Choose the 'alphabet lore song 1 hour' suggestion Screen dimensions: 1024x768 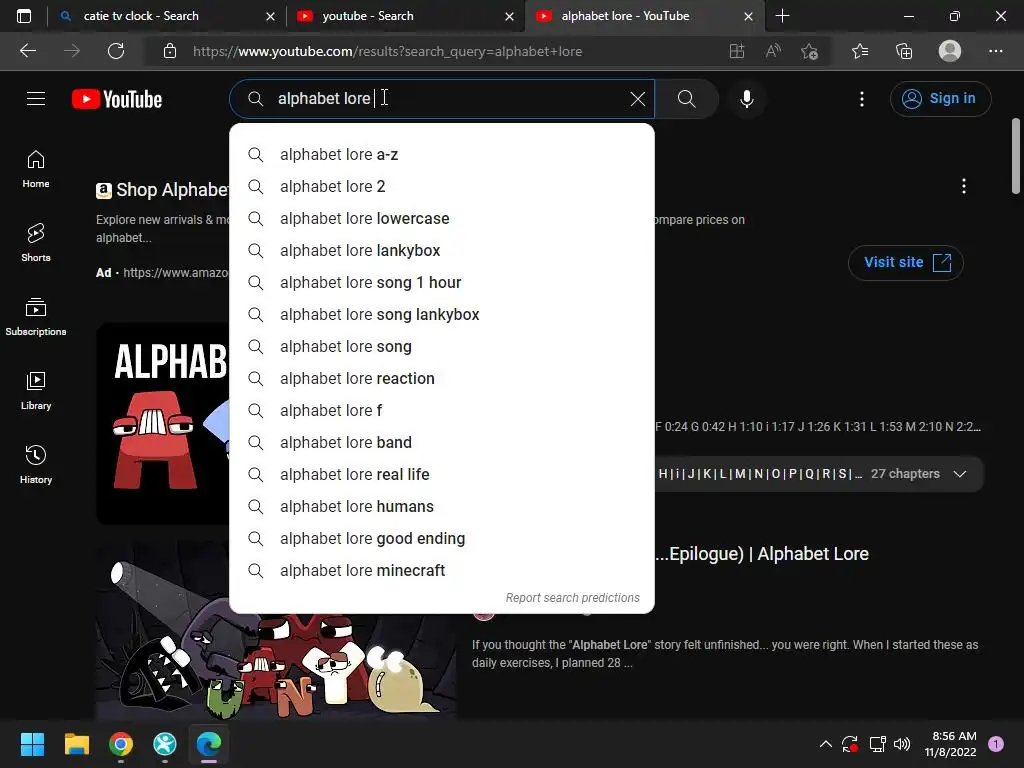442,283
